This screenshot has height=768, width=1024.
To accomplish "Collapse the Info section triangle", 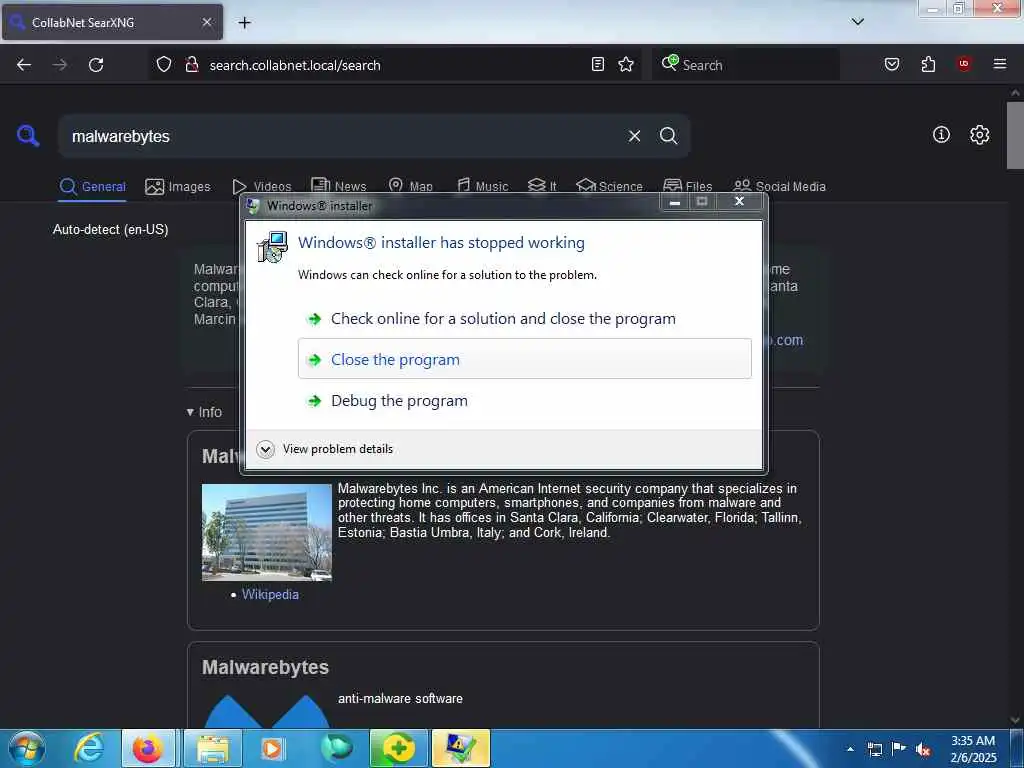I will tap(190, 412).
